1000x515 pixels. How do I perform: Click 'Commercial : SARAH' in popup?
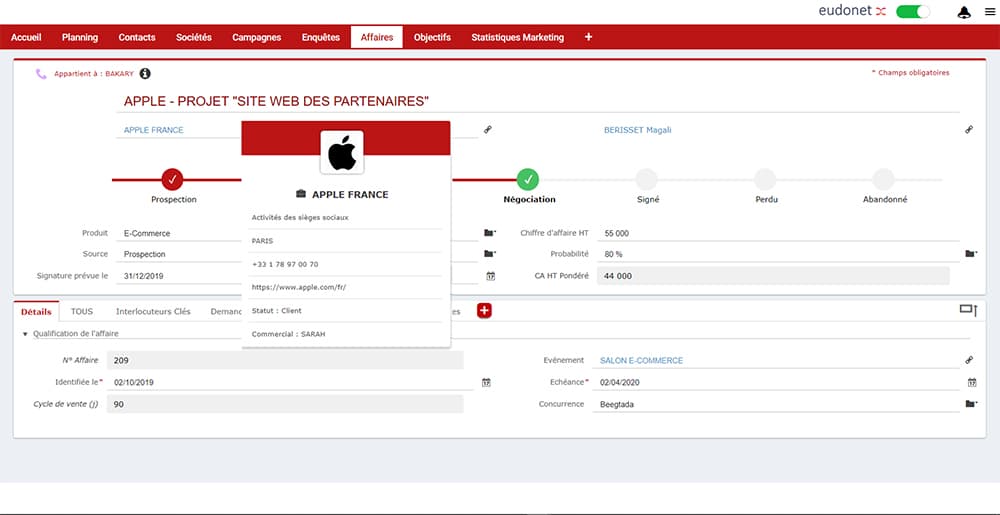[288, 333]
